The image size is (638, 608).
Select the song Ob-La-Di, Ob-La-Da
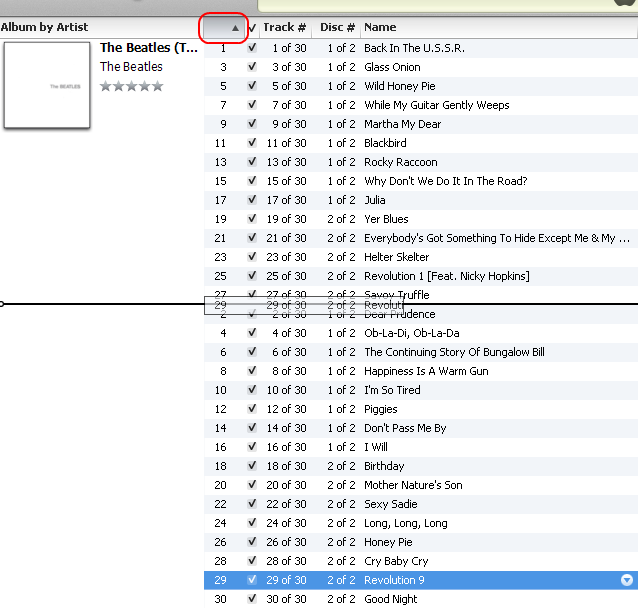(x=412, y=333)
